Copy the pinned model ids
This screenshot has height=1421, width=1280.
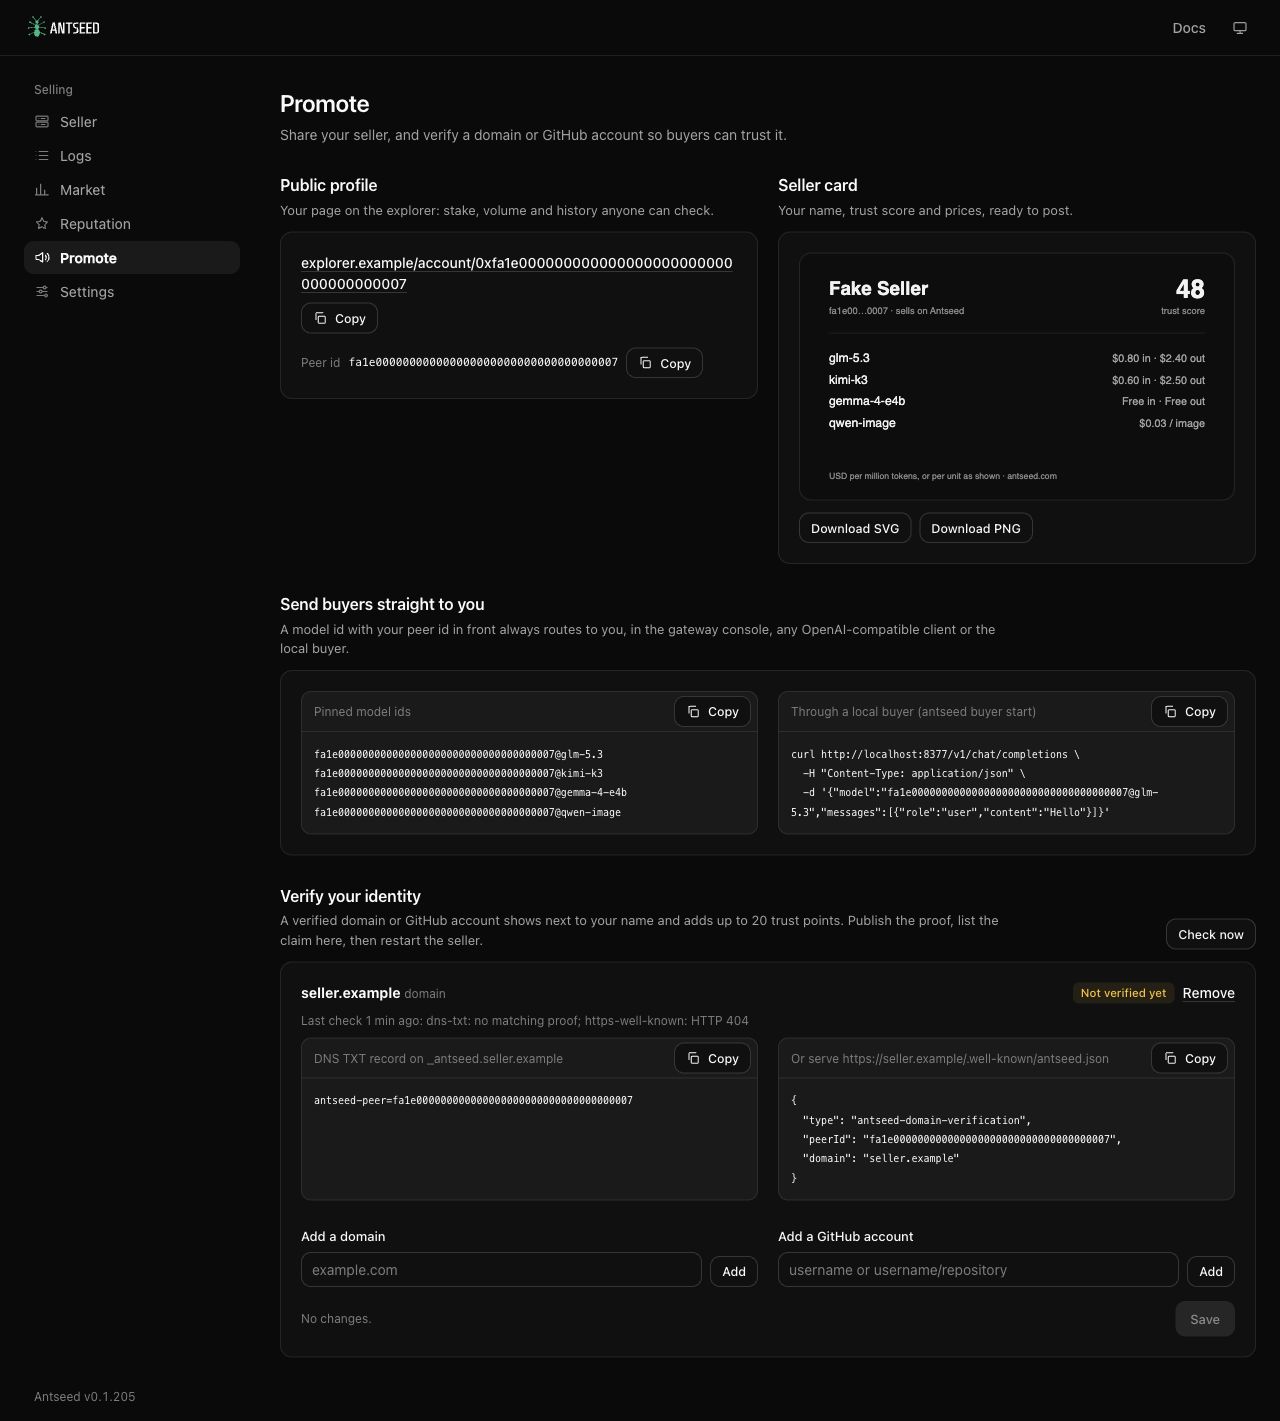712,711
